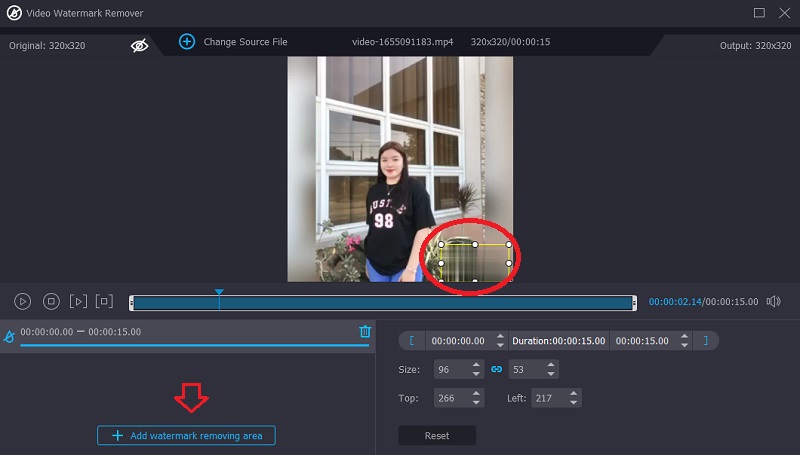The width and height of the screenshot is (800, 455).
Task: Click the Size height input field showing 53
Action: click(524, 369)
